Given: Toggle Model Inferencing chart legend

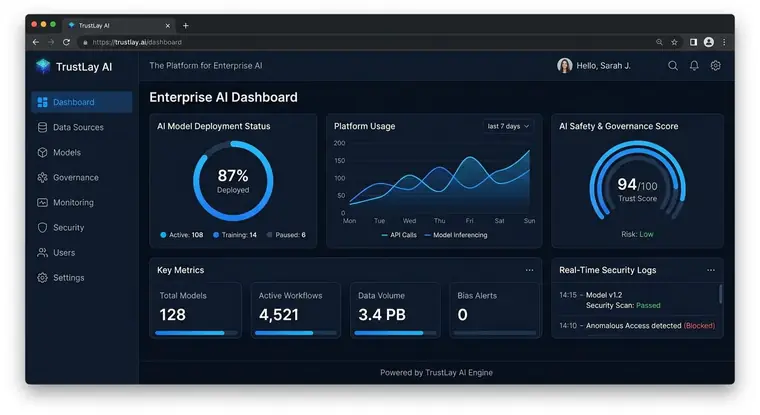Looking at the screenshot, I should [x=456, y=235].
